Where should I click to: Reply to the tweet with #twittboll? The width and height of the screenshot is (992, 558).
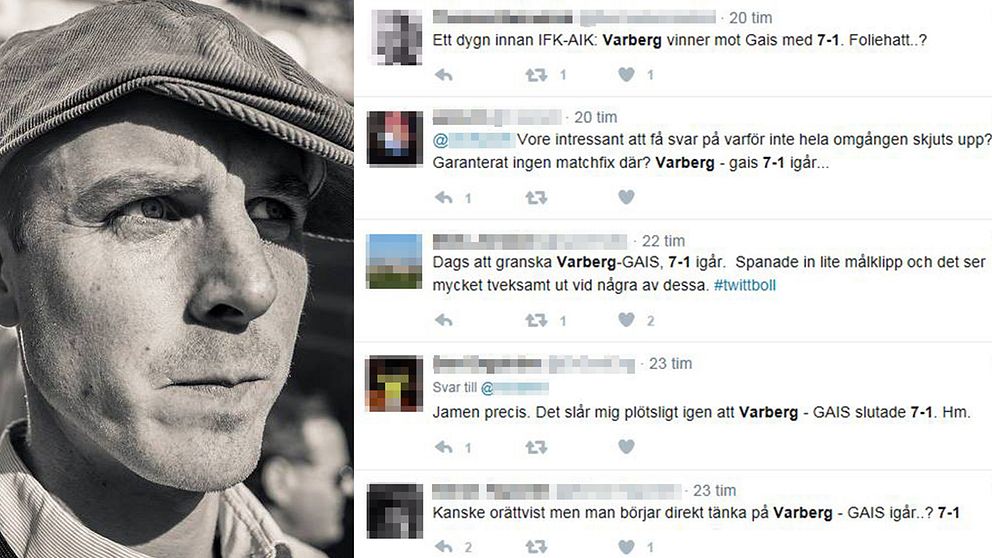coord(444,321)
